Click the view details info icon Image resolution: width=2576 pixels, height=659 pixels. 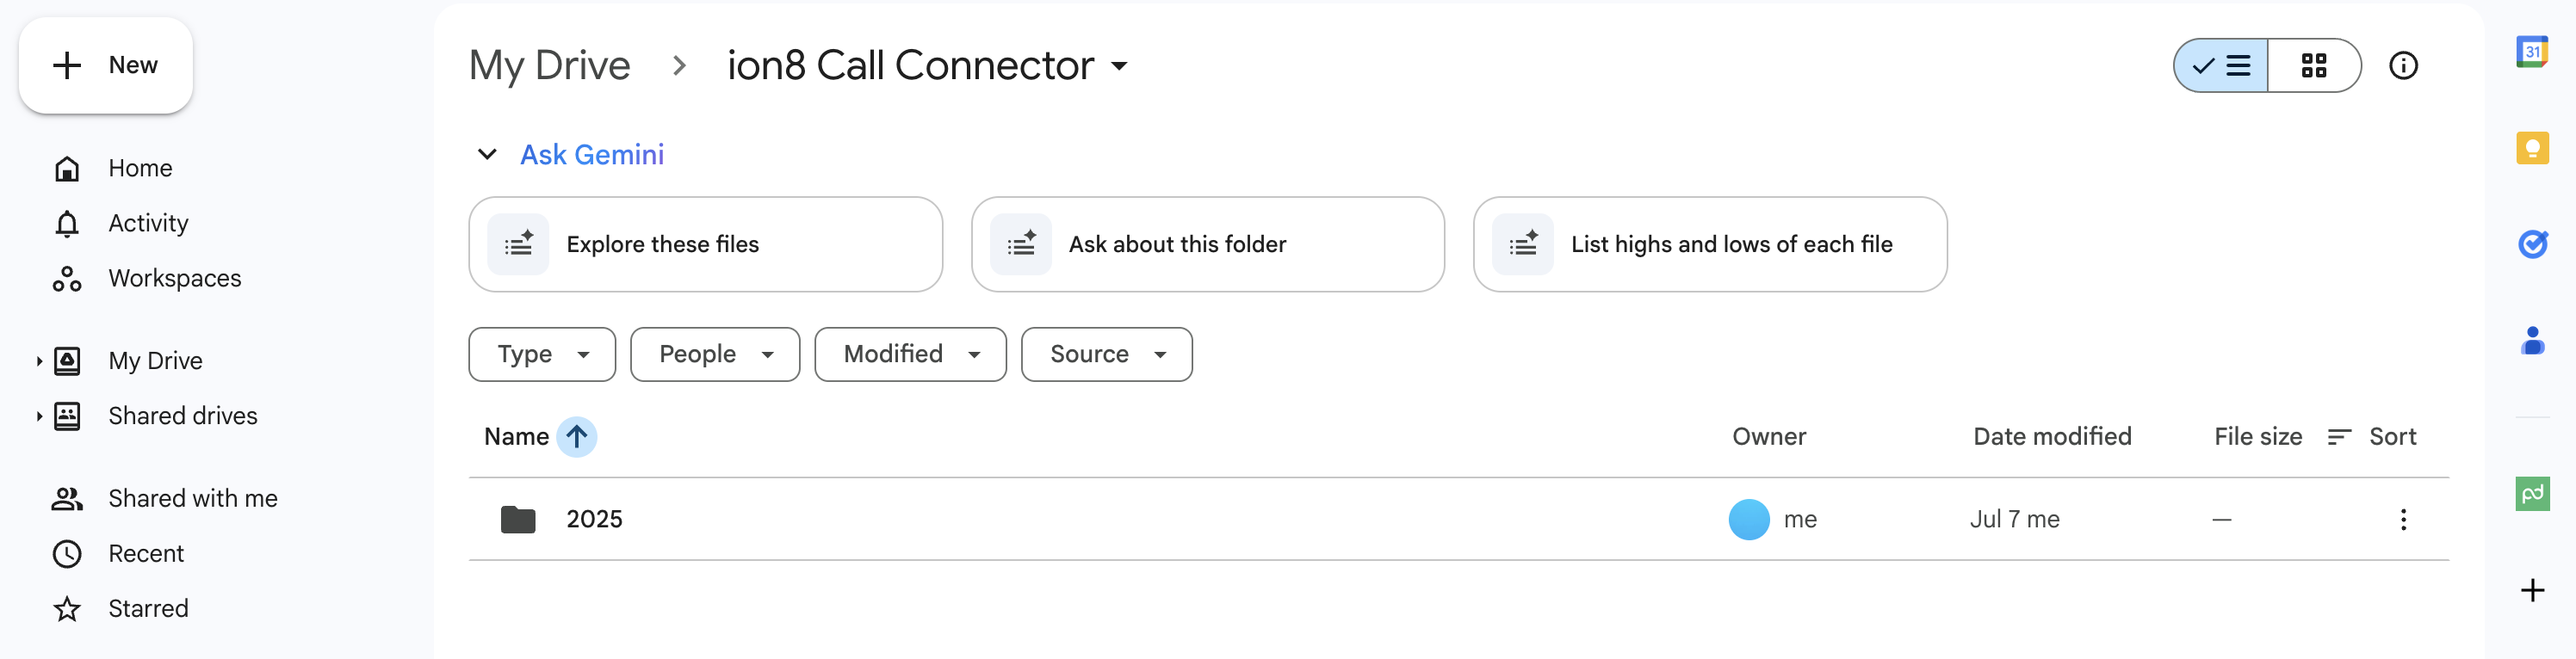coord(2402,66)
